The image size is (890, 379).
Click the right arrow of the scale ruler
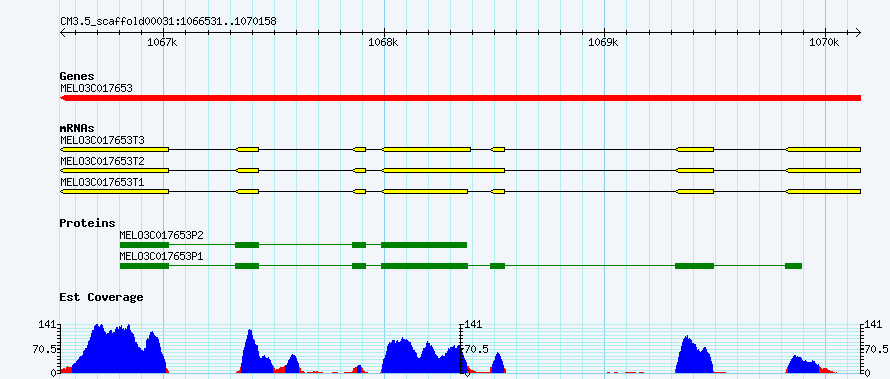pos(857,32)
